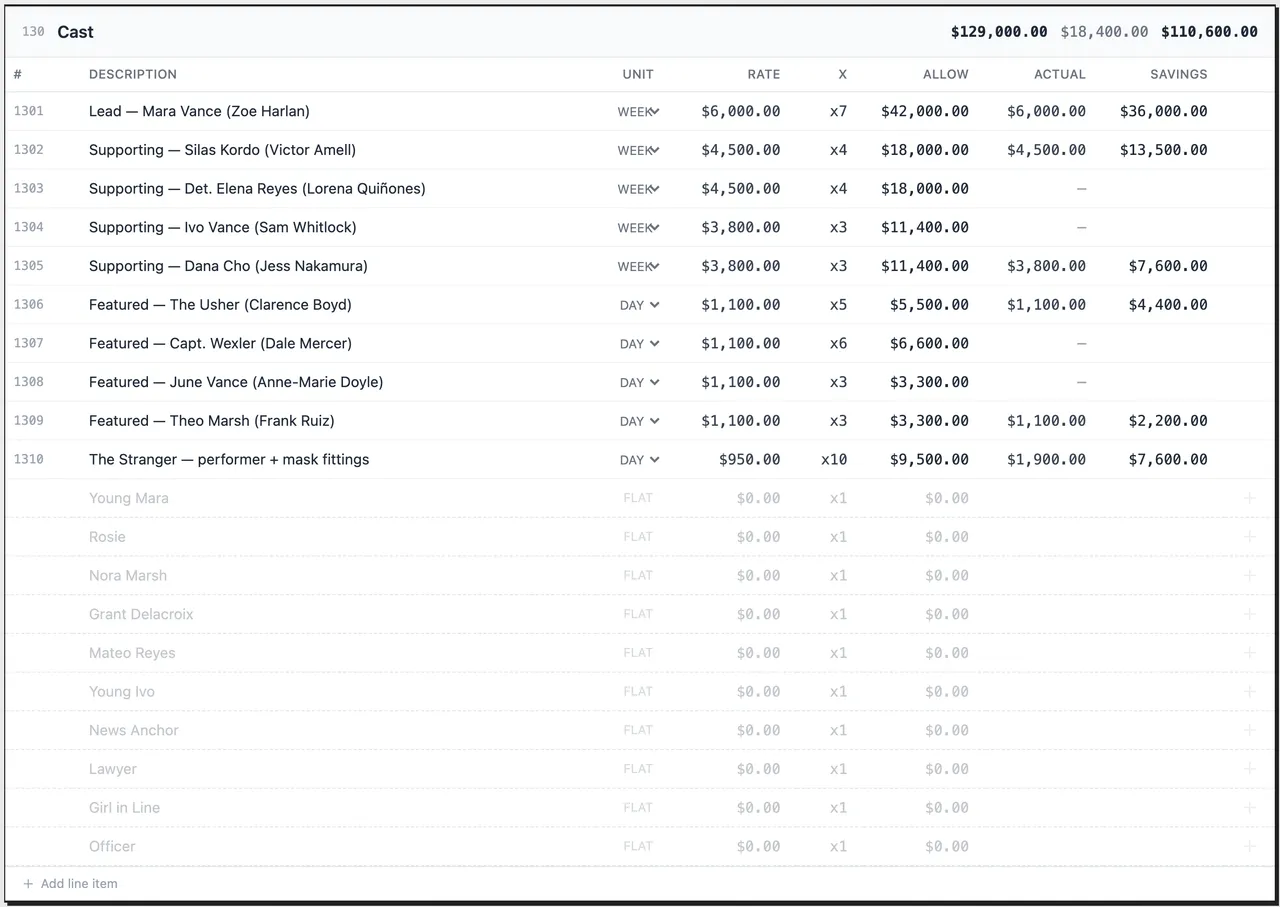Click the $6,000.00 rate for Mara Vance
Viewport: 1280px width, 907px height.
click(741, 111)
